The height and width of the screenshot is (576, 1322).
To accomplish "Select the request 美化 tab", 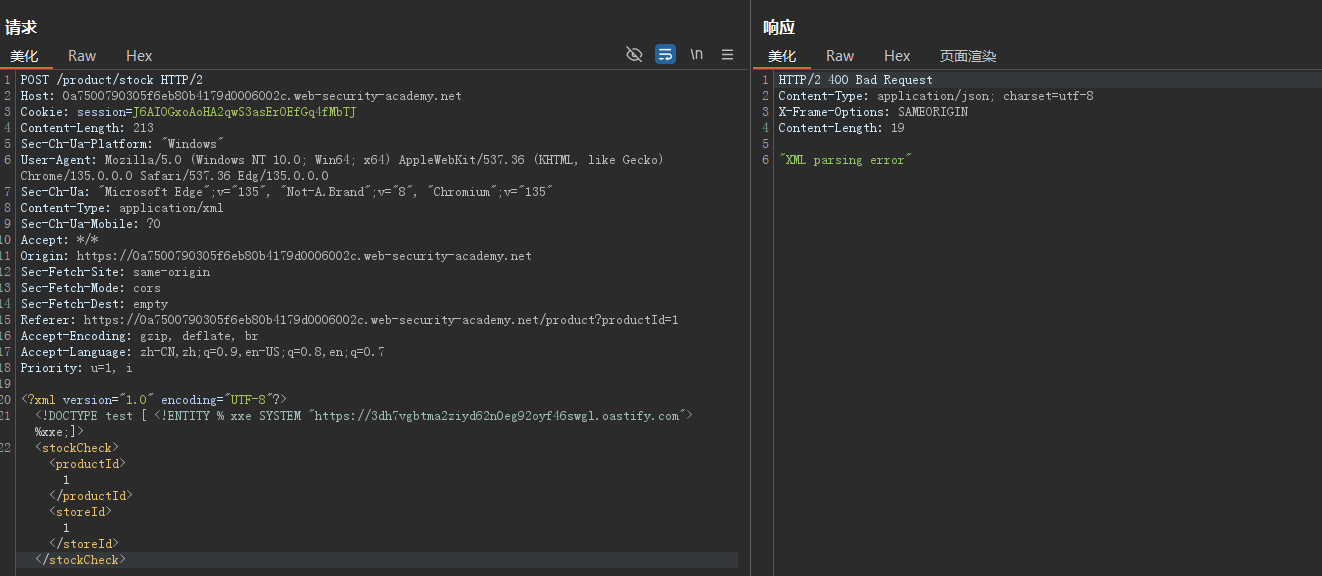I will pyautogui.click(x=24, y=56).
